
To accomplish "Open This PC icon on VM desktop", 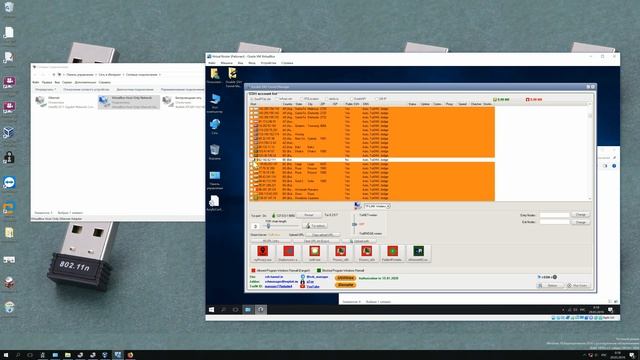I will pos(215,103).
